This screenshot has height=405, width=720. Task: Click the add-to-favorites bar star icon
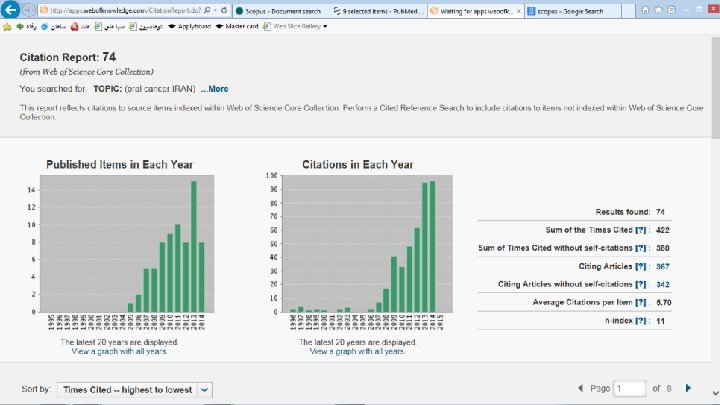point(7,27)
